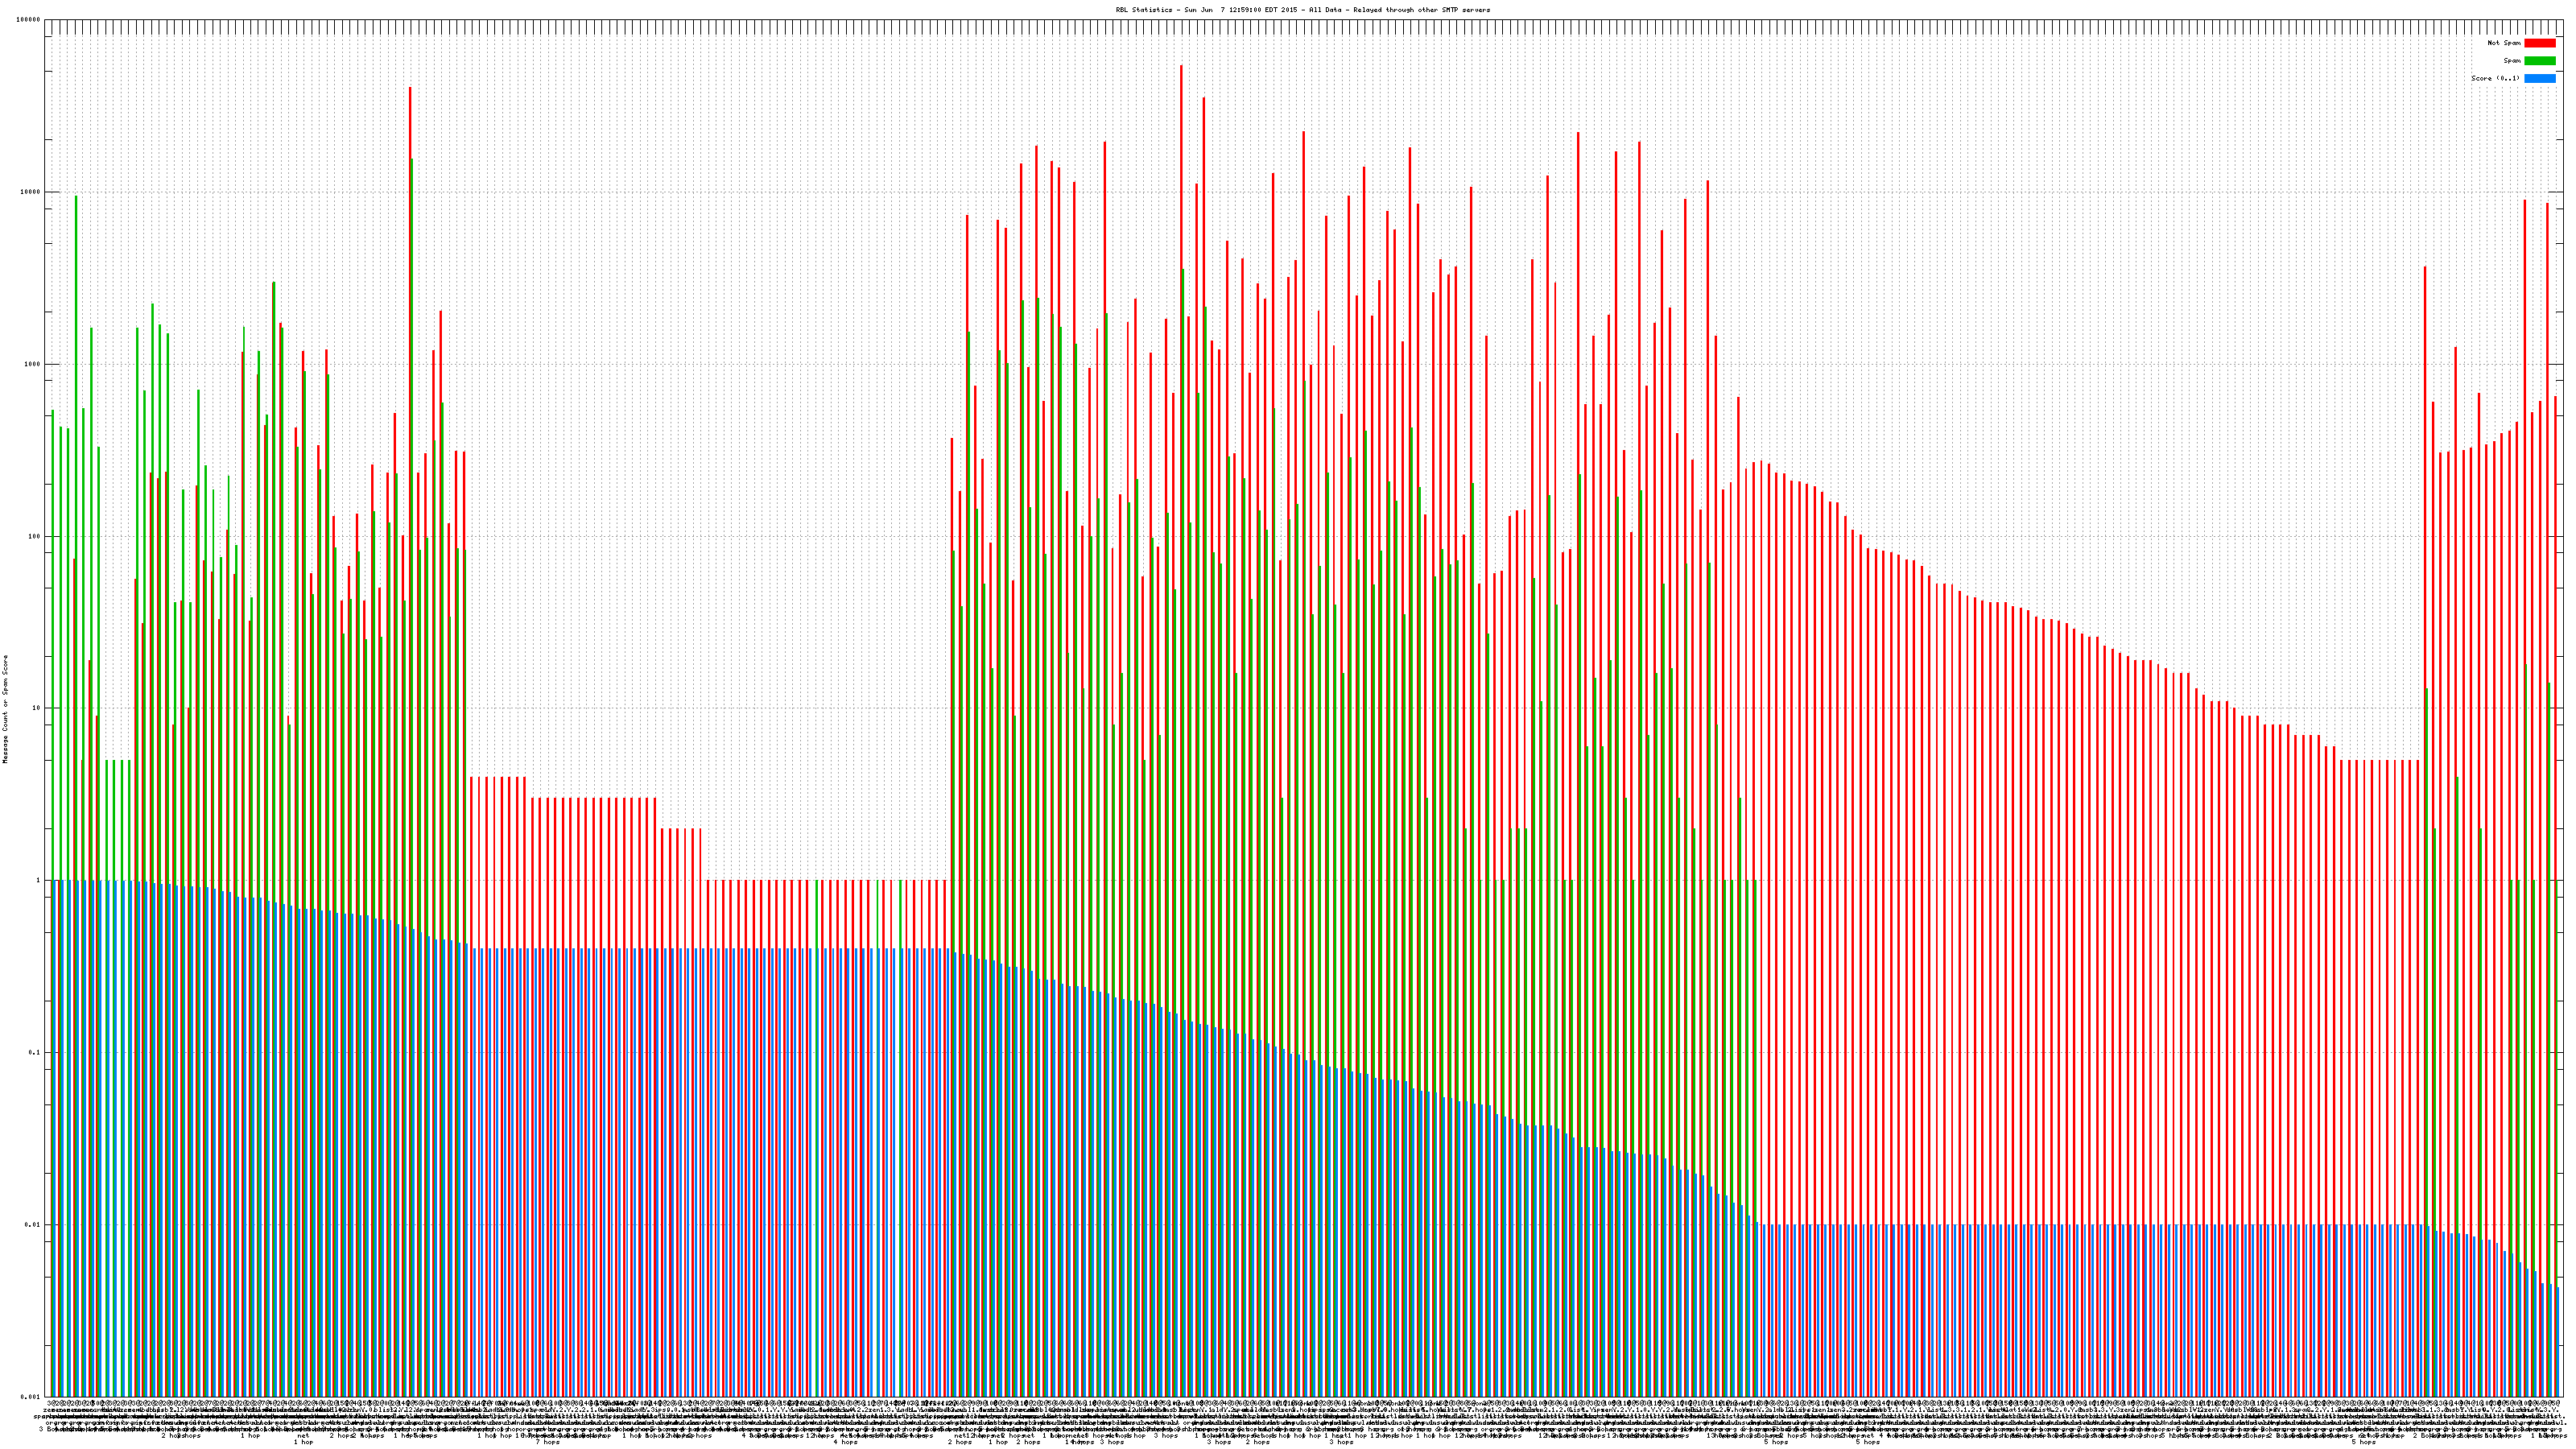Viewport: 2576px width, 1449px height.
Task: Select the 'Score (0..1)' legend label
Action: (x=2495, y=78)
